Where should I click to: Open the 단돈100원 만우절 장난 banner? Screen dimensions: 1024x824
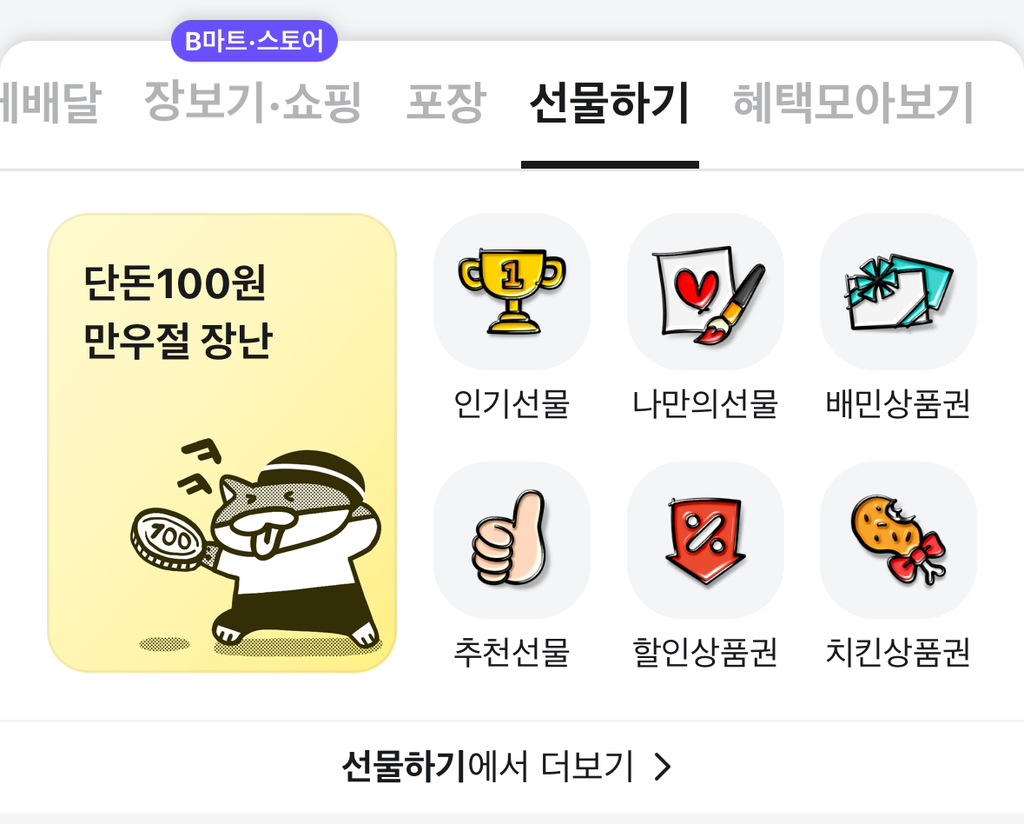pos(222,443)
